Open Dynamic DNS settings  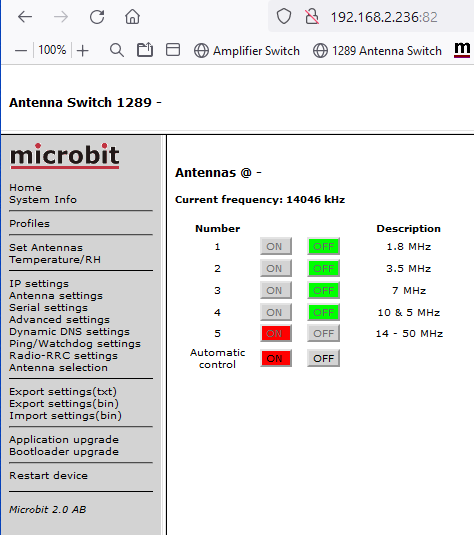tap(70, 332)
